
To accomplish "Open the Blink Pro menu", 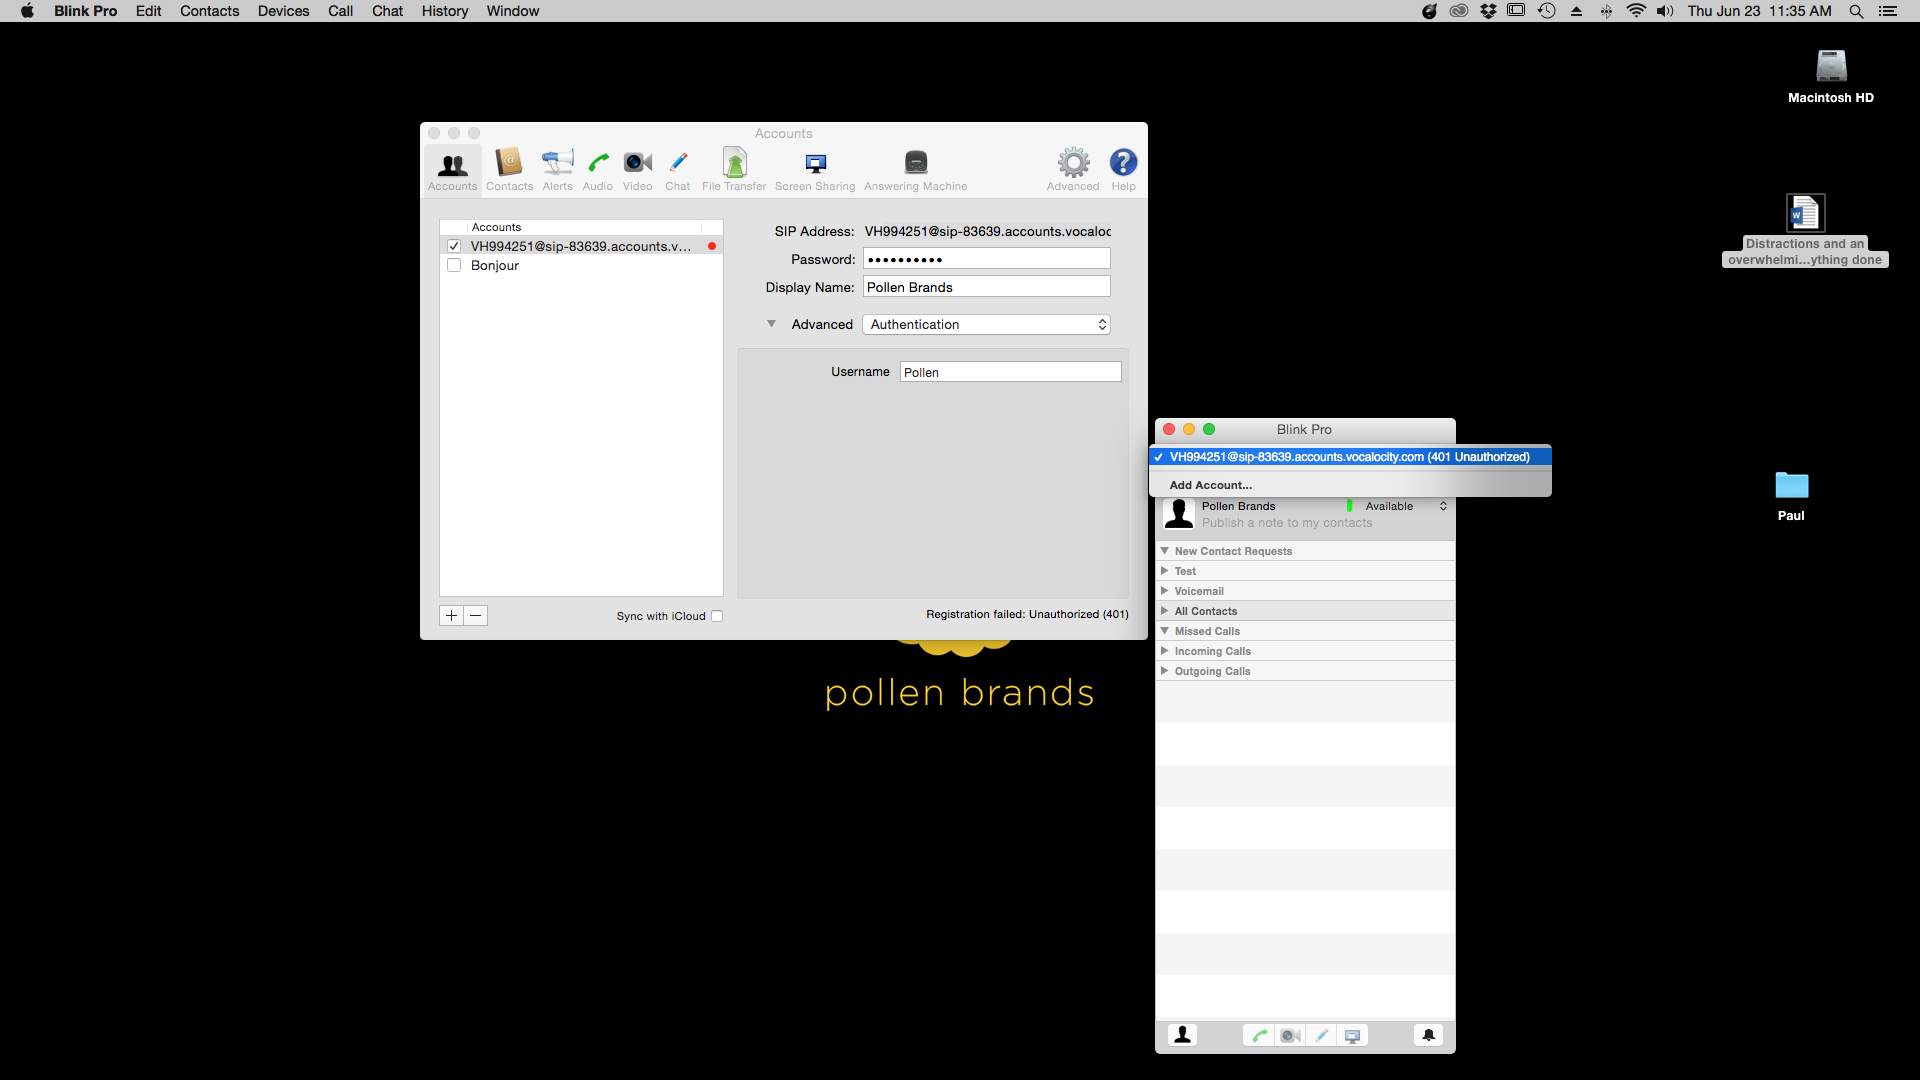I will click(85, 11).
